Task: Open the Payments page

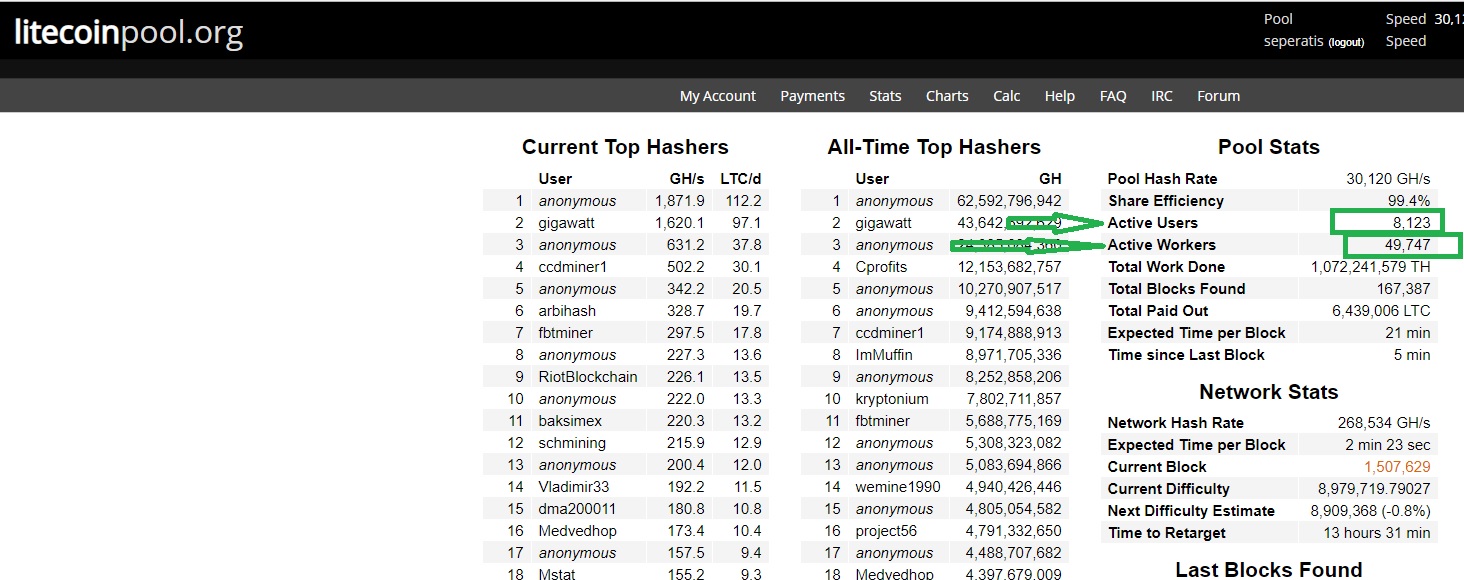Action: pyautogui.click(x=812, y=95)
